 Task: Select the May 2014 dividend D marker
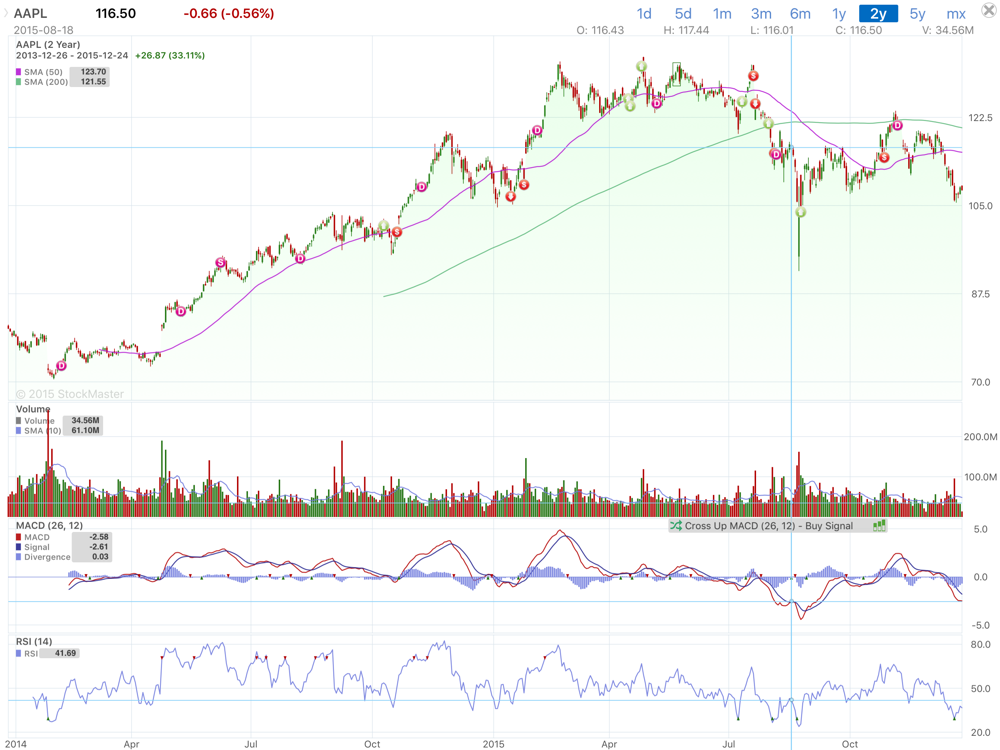click(181, 311)
